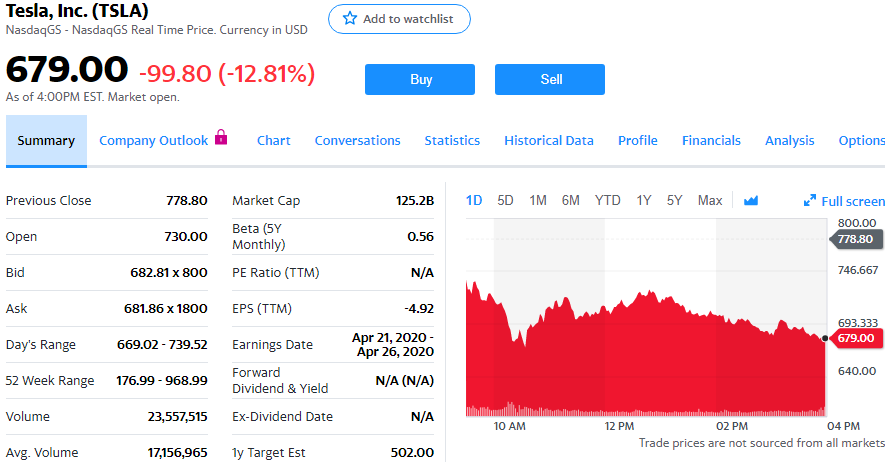Click the lock icon beside Company Outlook
The image size is (885, 462).
click(222, 139)
